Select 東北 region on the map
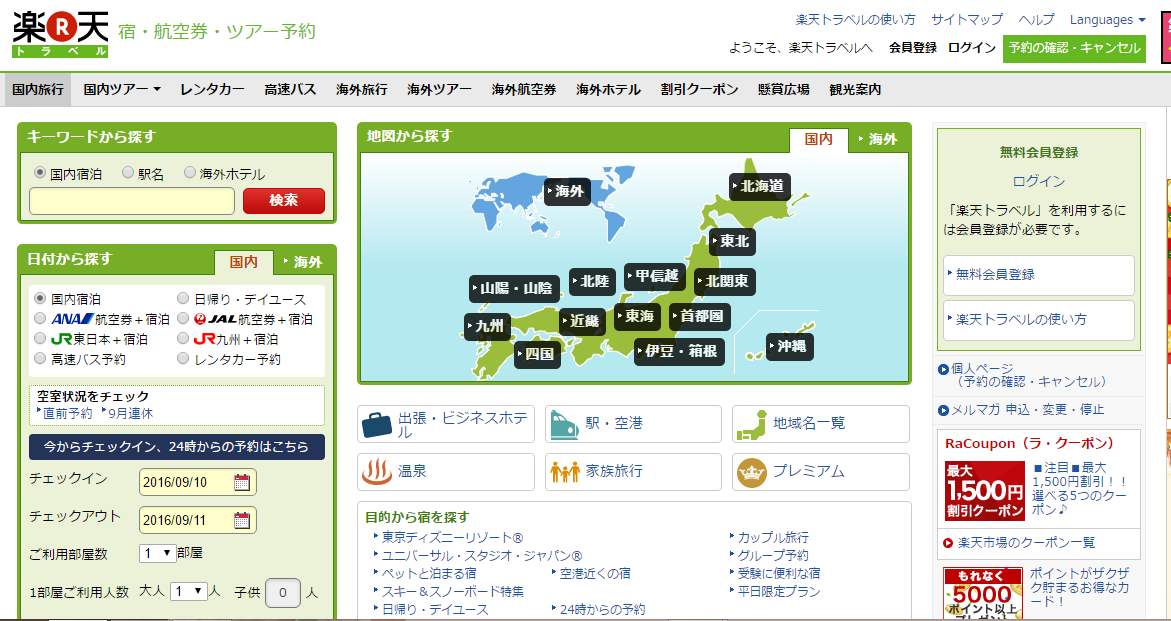Viewport: 1171px width, 621px height. pos(731,242)
